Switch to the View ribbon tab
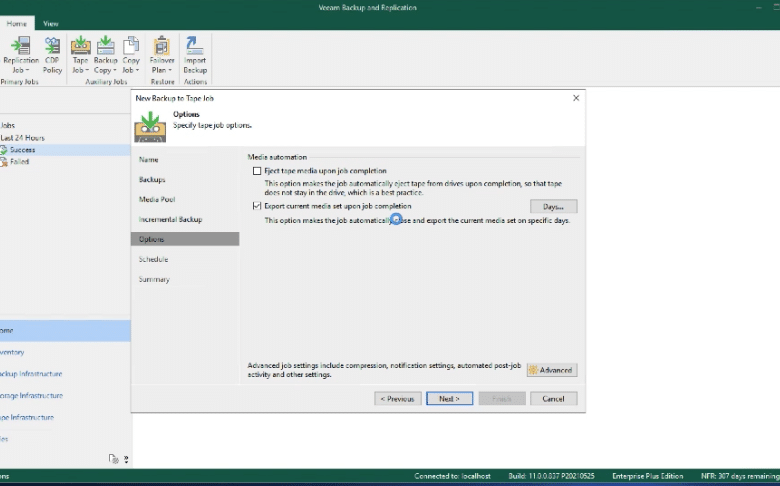780x486 pixels. pyautogui.click(x=50, y=23)
